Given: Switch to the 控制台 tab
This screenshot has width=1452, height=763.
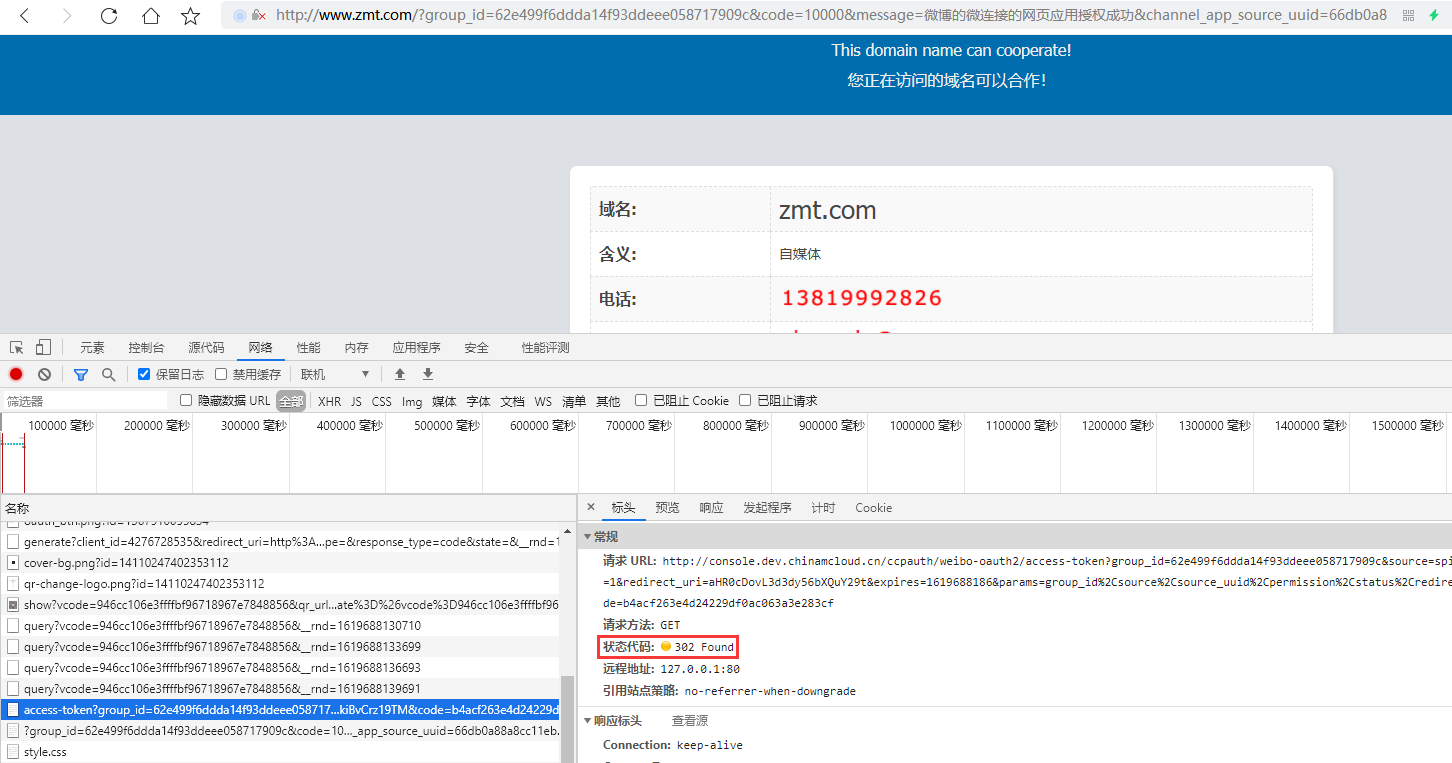Looking at the screenshot, I should [x=146, y=348].
